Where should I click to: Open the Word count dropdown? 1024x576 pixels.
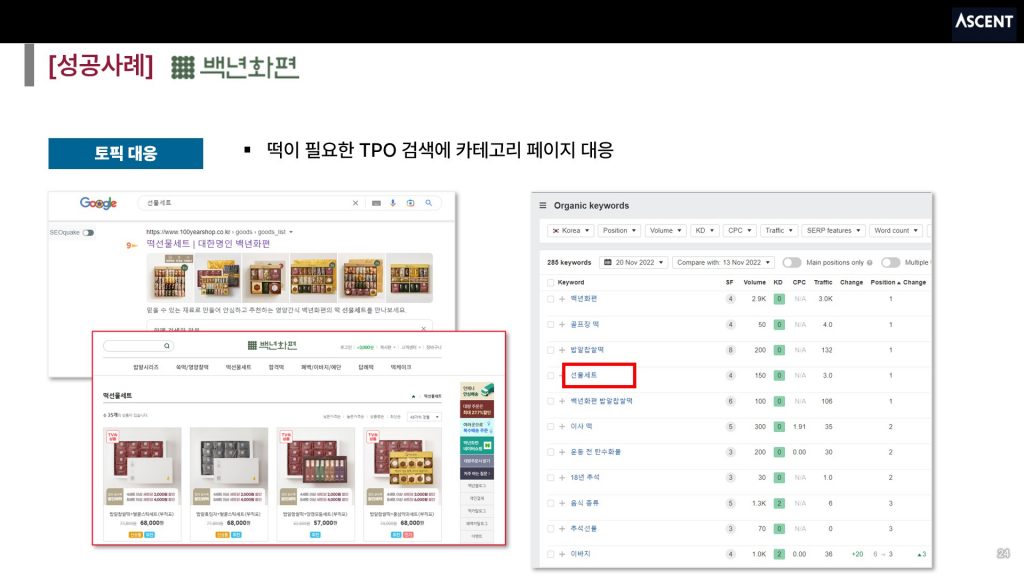pos(896,231)
